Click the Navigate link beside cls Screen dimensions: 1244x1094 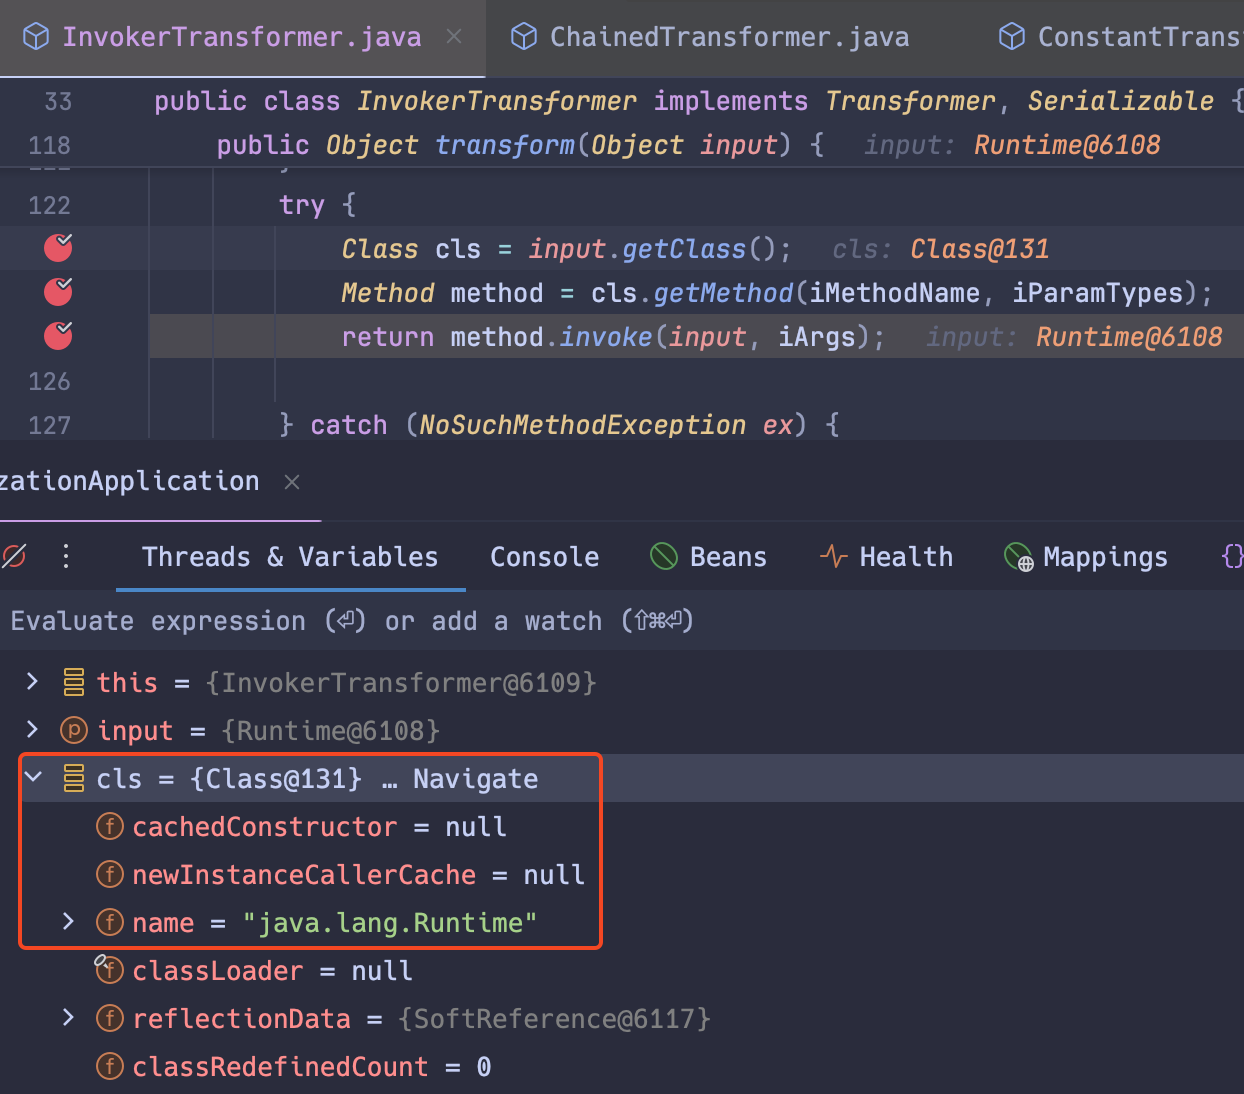click(x=475, y=778)
